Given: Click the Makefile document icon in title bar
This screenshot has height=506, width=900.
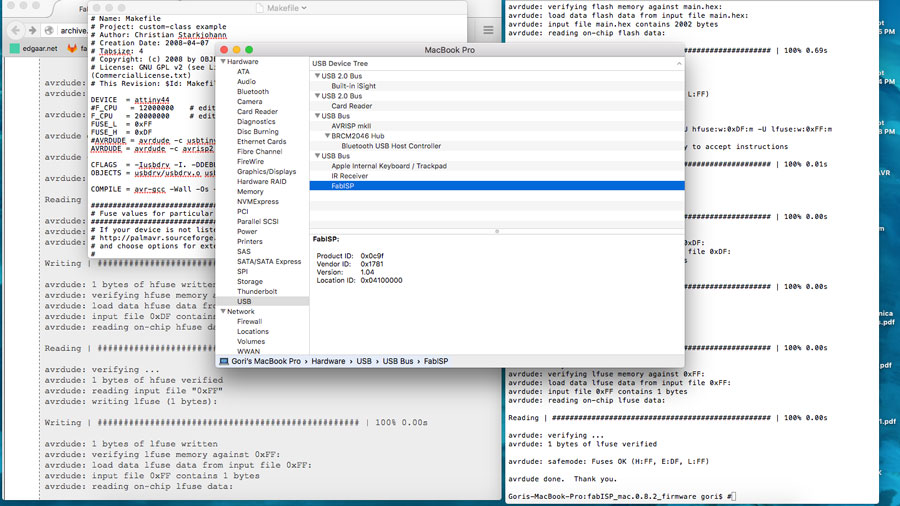Looking at the screenshot, I should [x=260, y=8].
